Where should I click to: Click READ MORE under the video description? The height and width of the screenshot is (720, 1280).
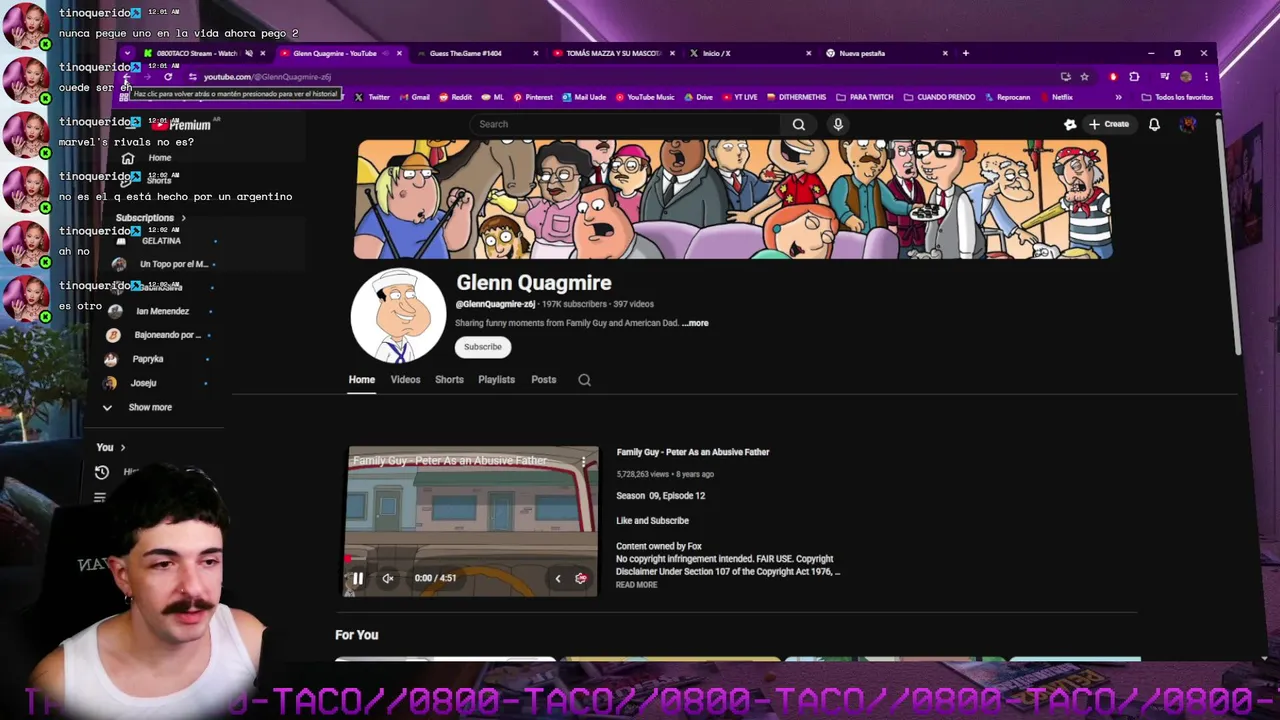(x=636, y=585)
